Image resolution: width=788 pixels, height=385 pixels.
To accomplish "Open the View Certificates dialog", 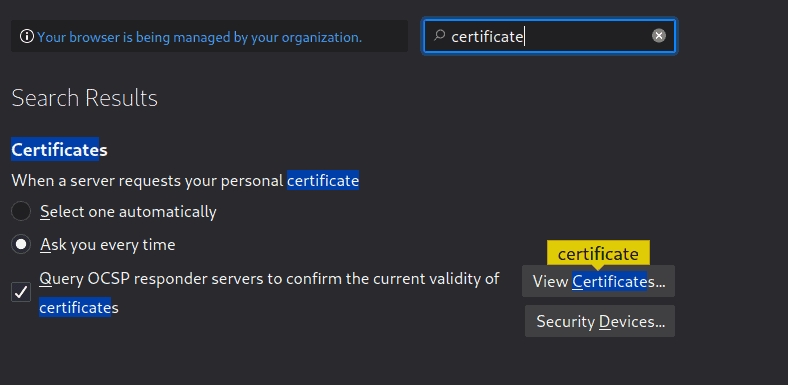I will (599, 281).
